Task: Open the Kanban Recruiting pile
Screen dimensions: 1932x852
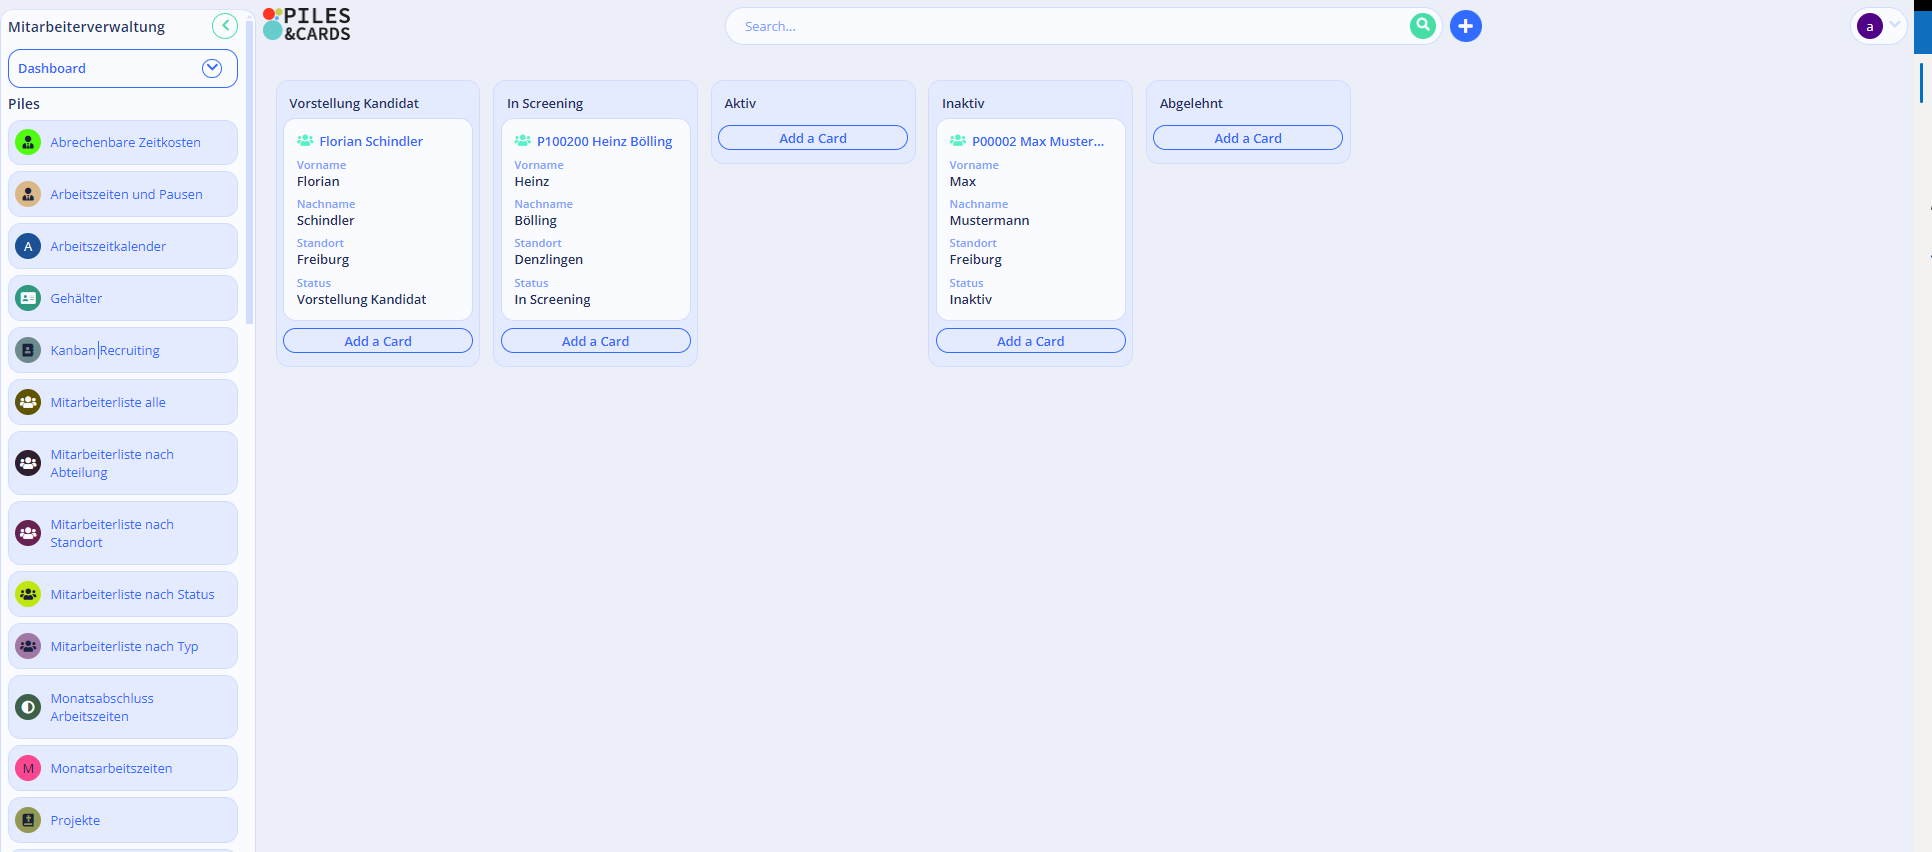Action: [x=123, y=350]
